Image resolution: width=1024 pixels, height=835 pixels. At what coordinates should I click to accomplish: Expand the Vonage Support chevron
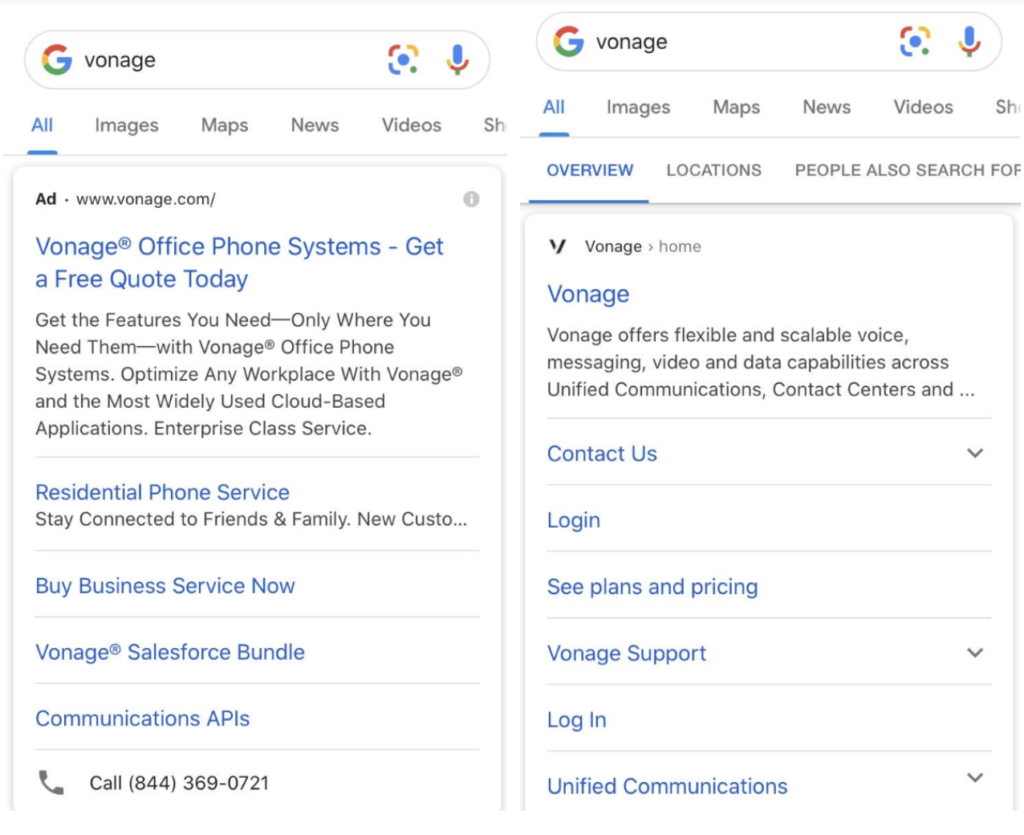tap(974, 653)
